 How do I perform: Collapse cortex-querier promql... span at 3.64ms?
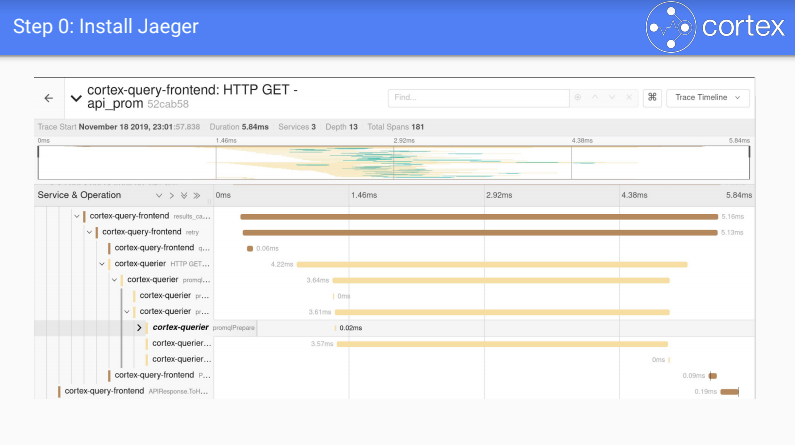(x=115, y=280)
